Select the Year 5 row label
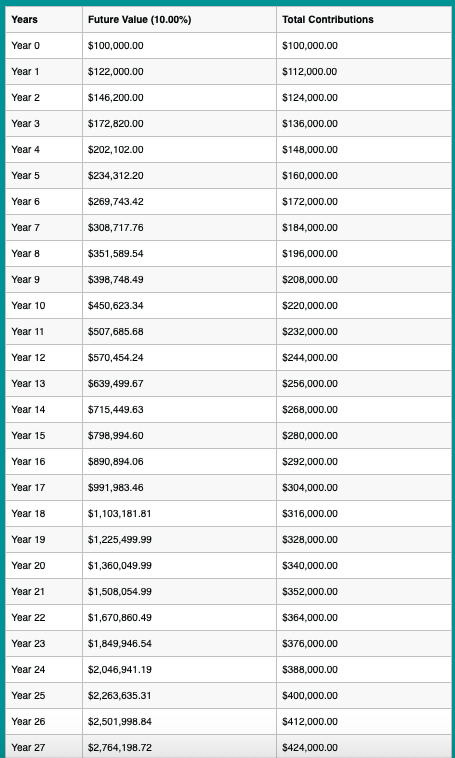 tap(26, 175)
